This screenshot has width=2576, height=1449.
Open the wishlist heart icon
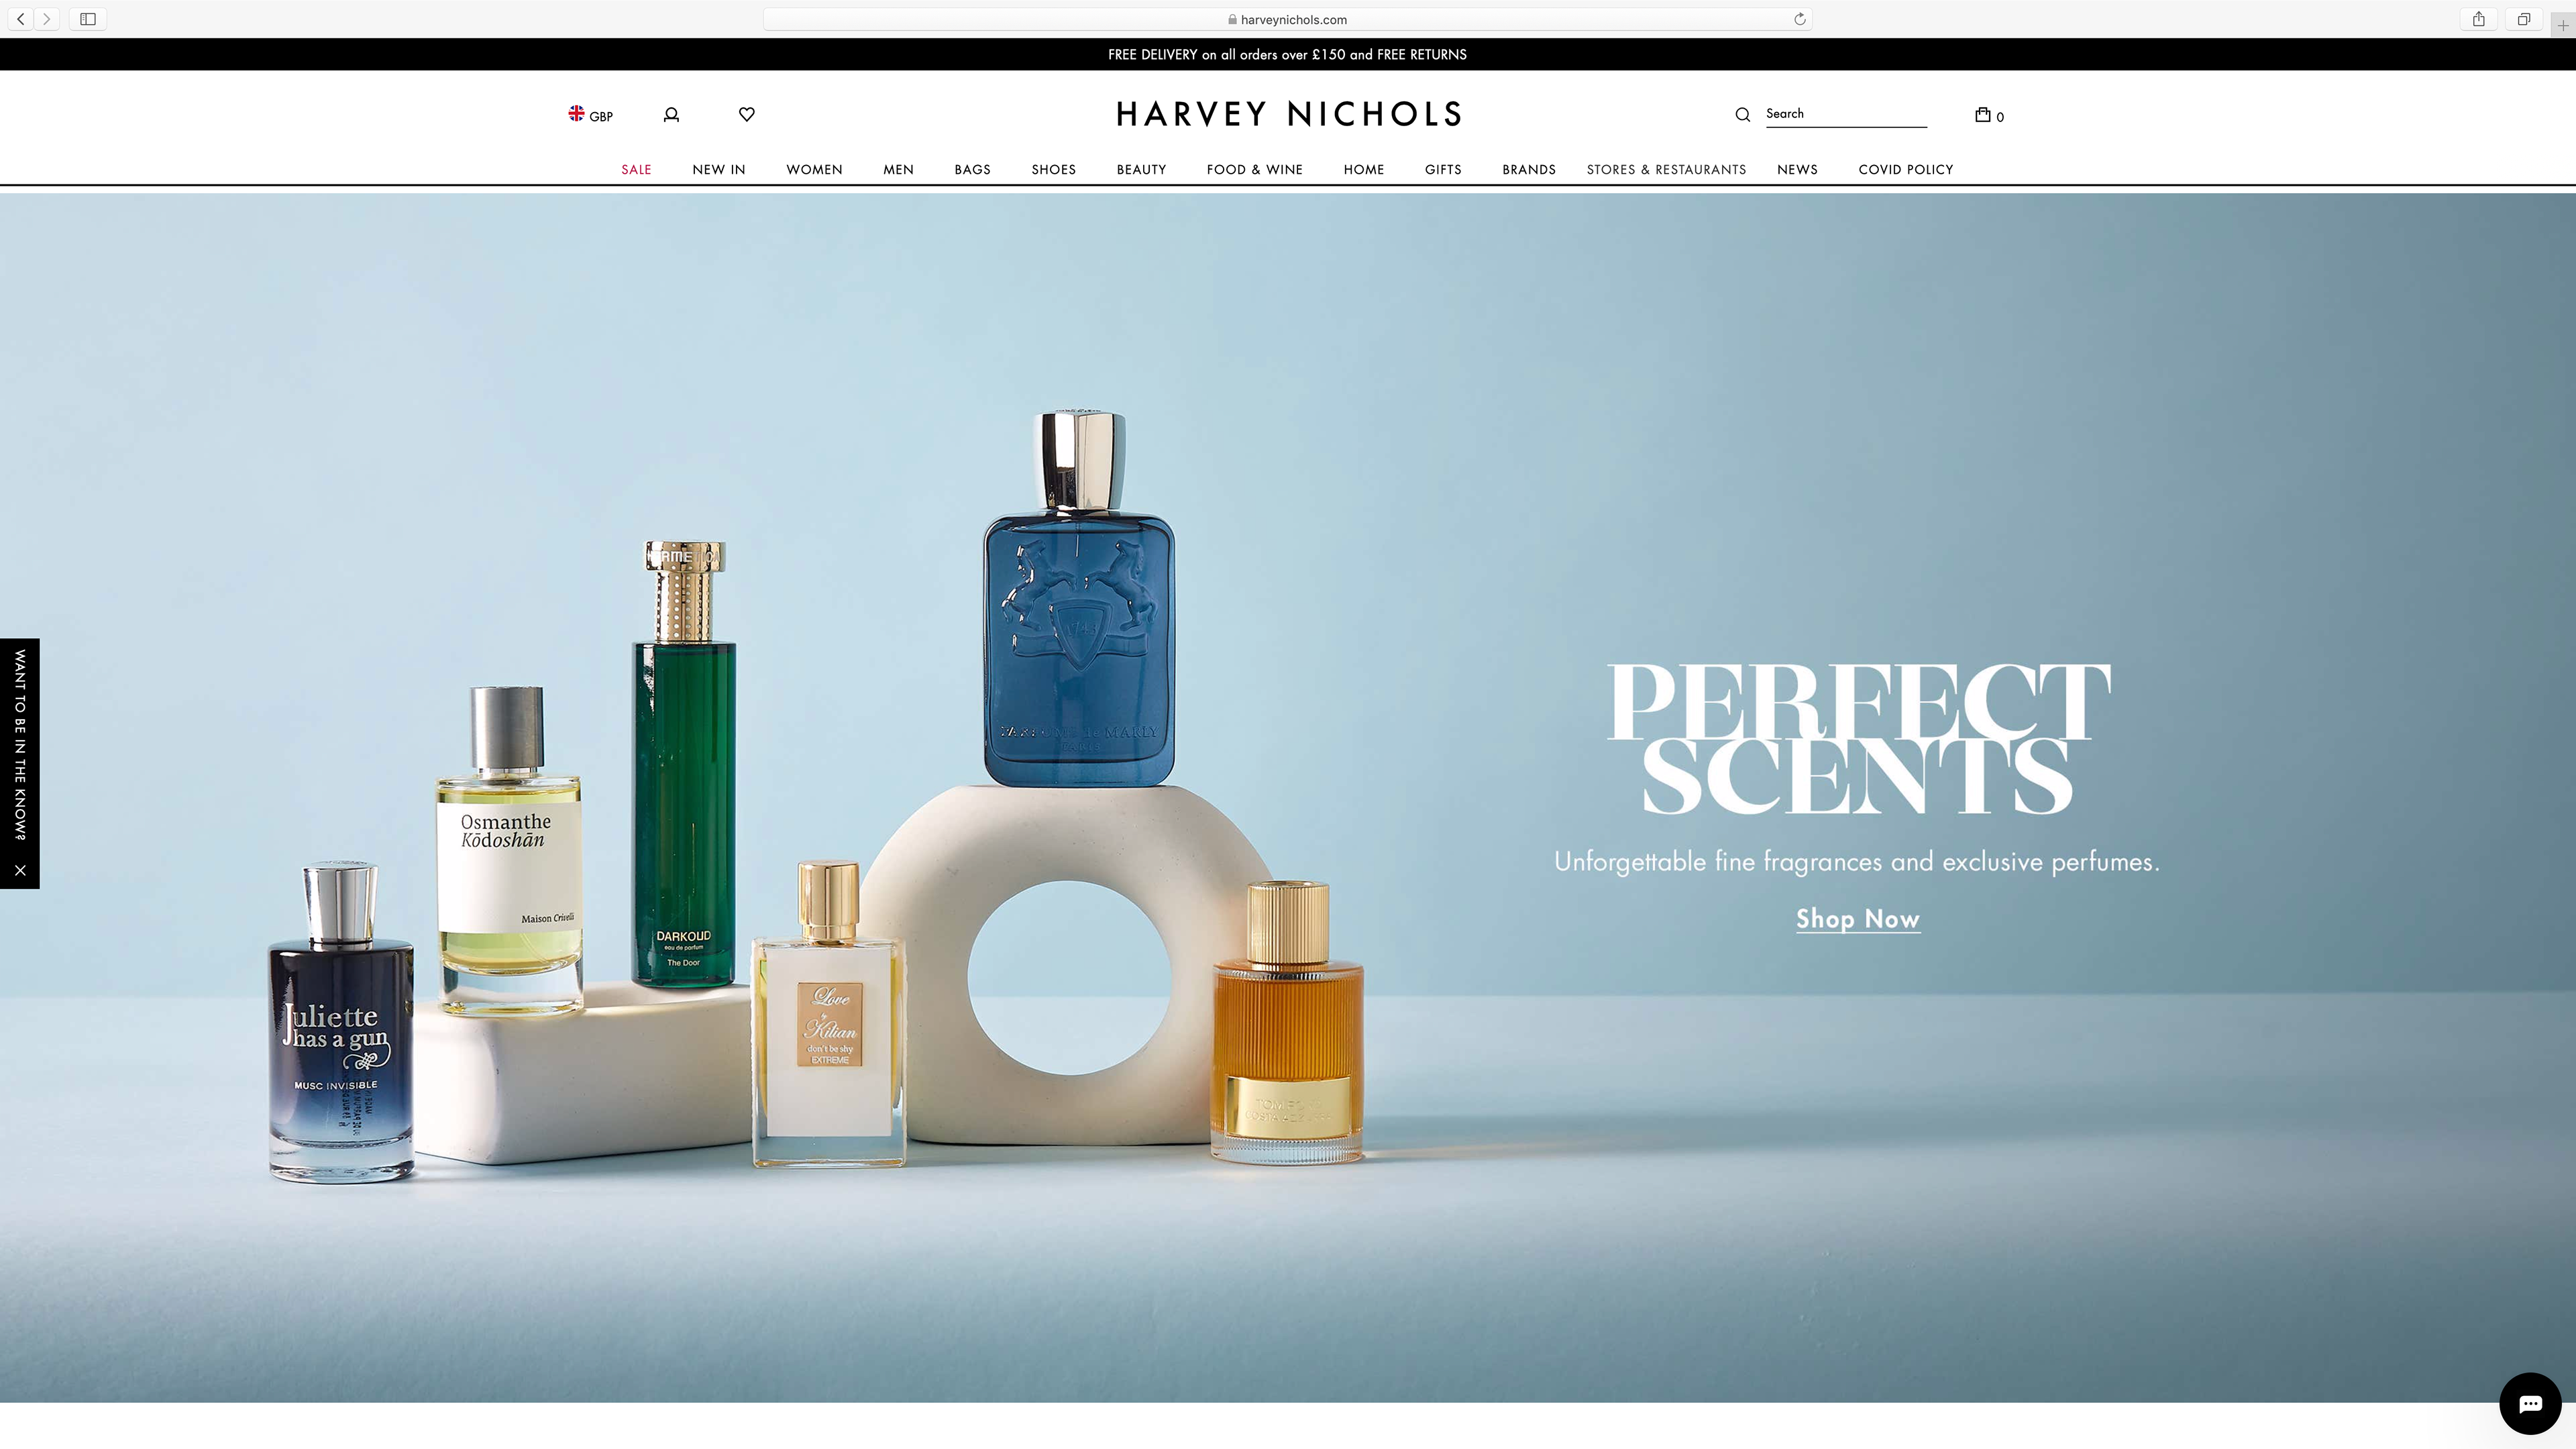point(746,114)
